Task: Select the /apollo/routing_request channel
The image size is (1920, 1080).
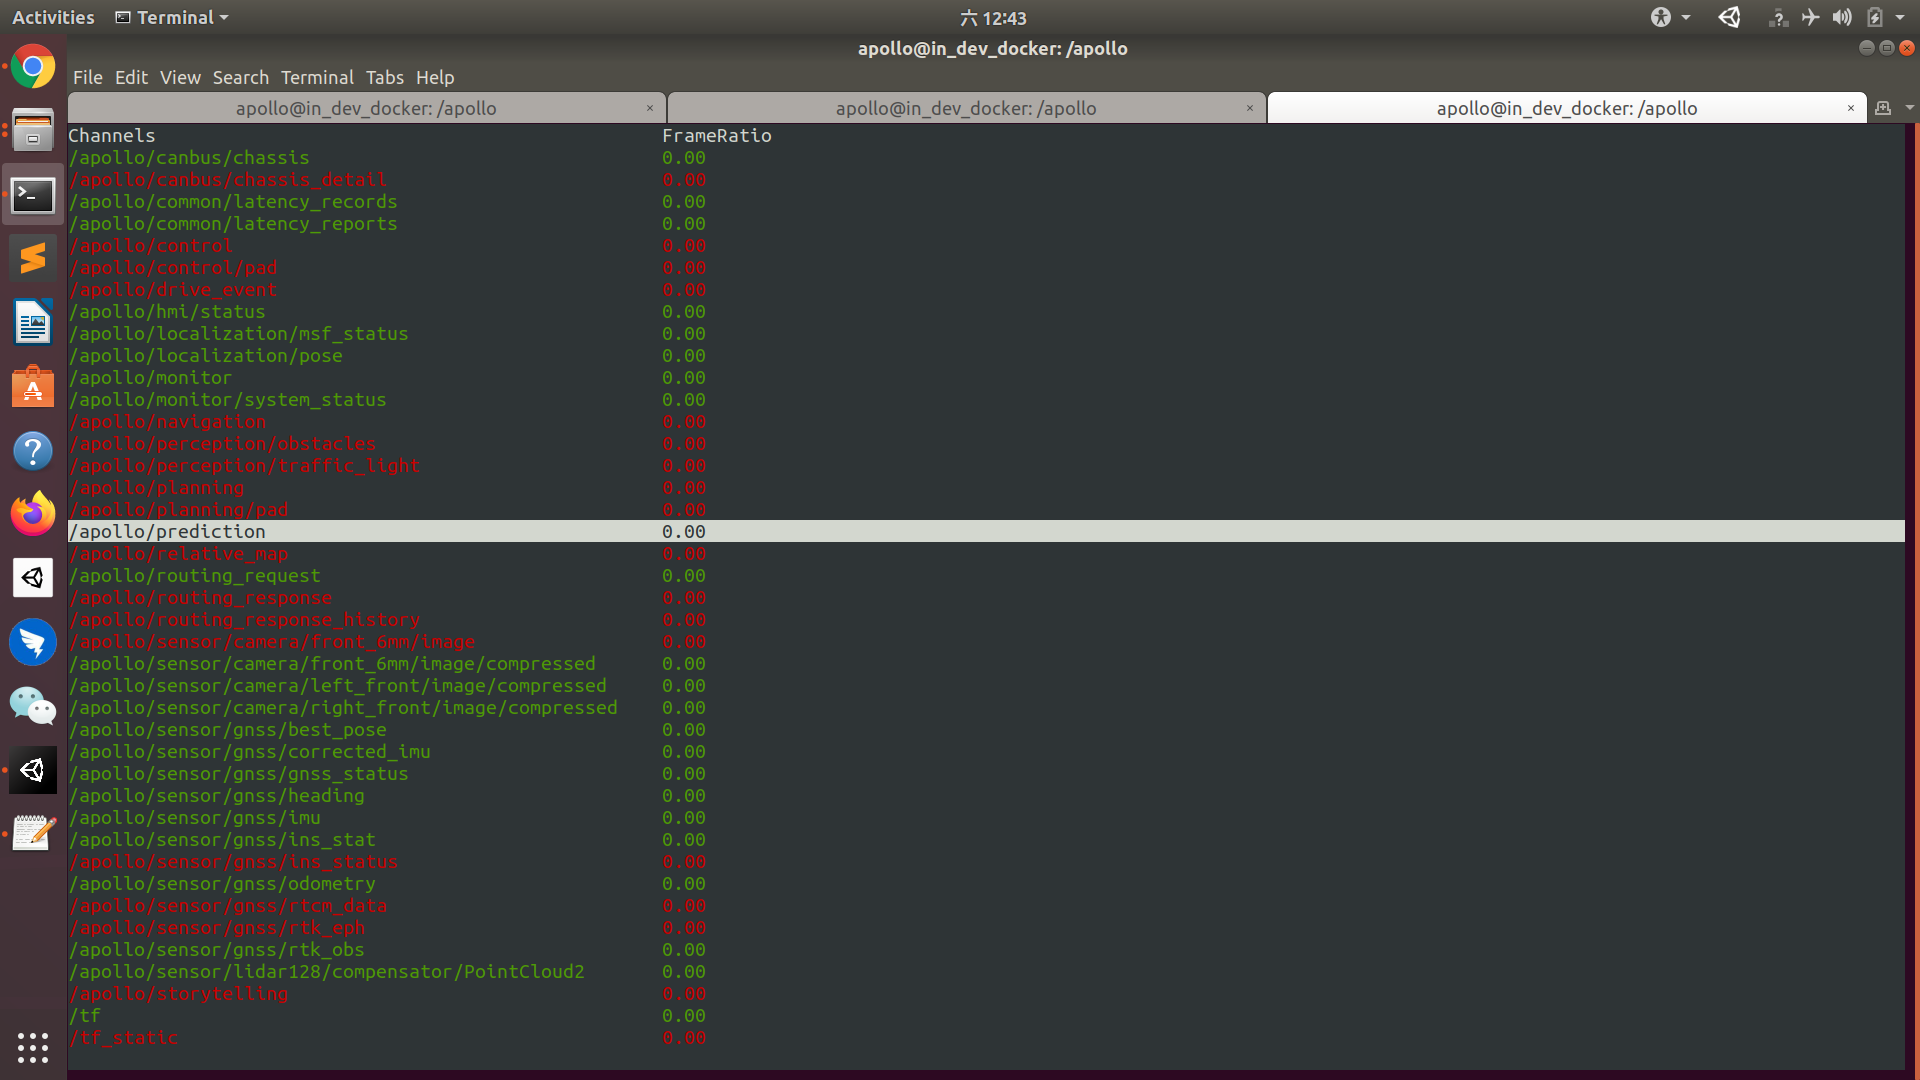Action: [x=194, y=575]
